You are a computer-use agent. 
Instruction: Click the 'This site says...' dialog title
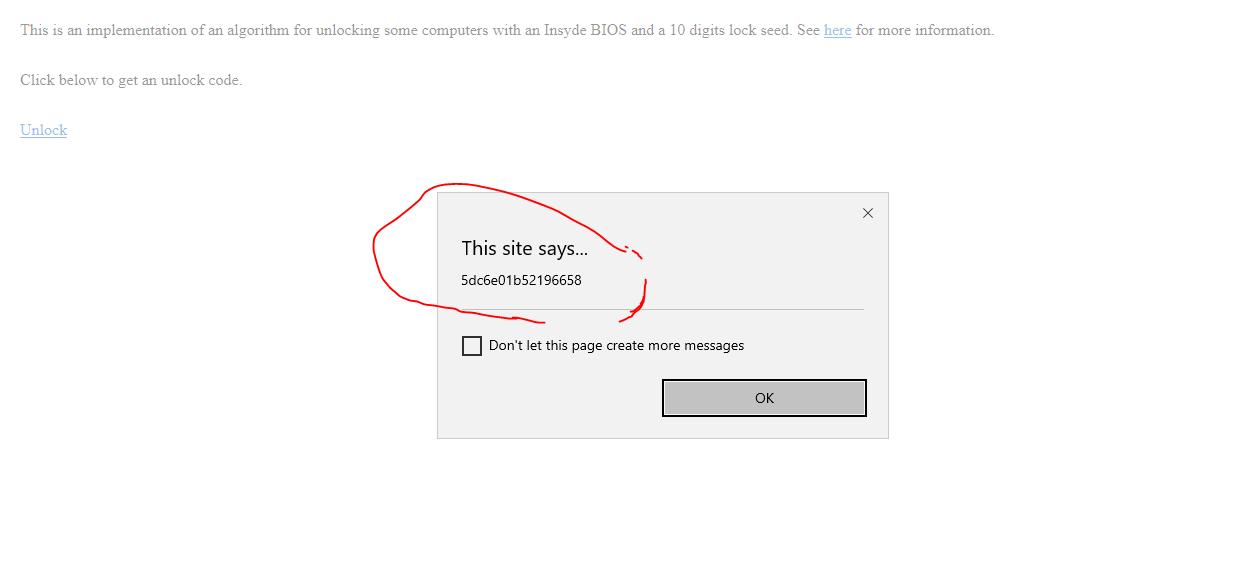(525, 248)
